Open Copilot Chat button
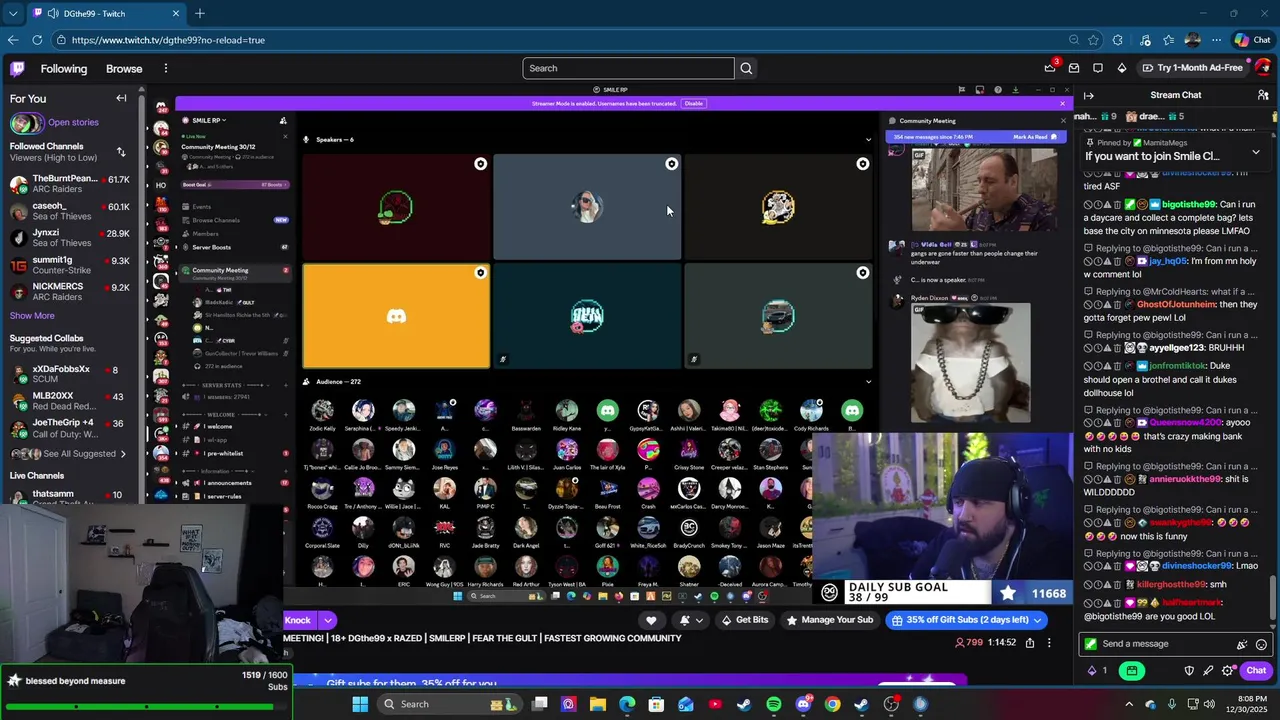1280x720 pixels. click(1252, 40)
